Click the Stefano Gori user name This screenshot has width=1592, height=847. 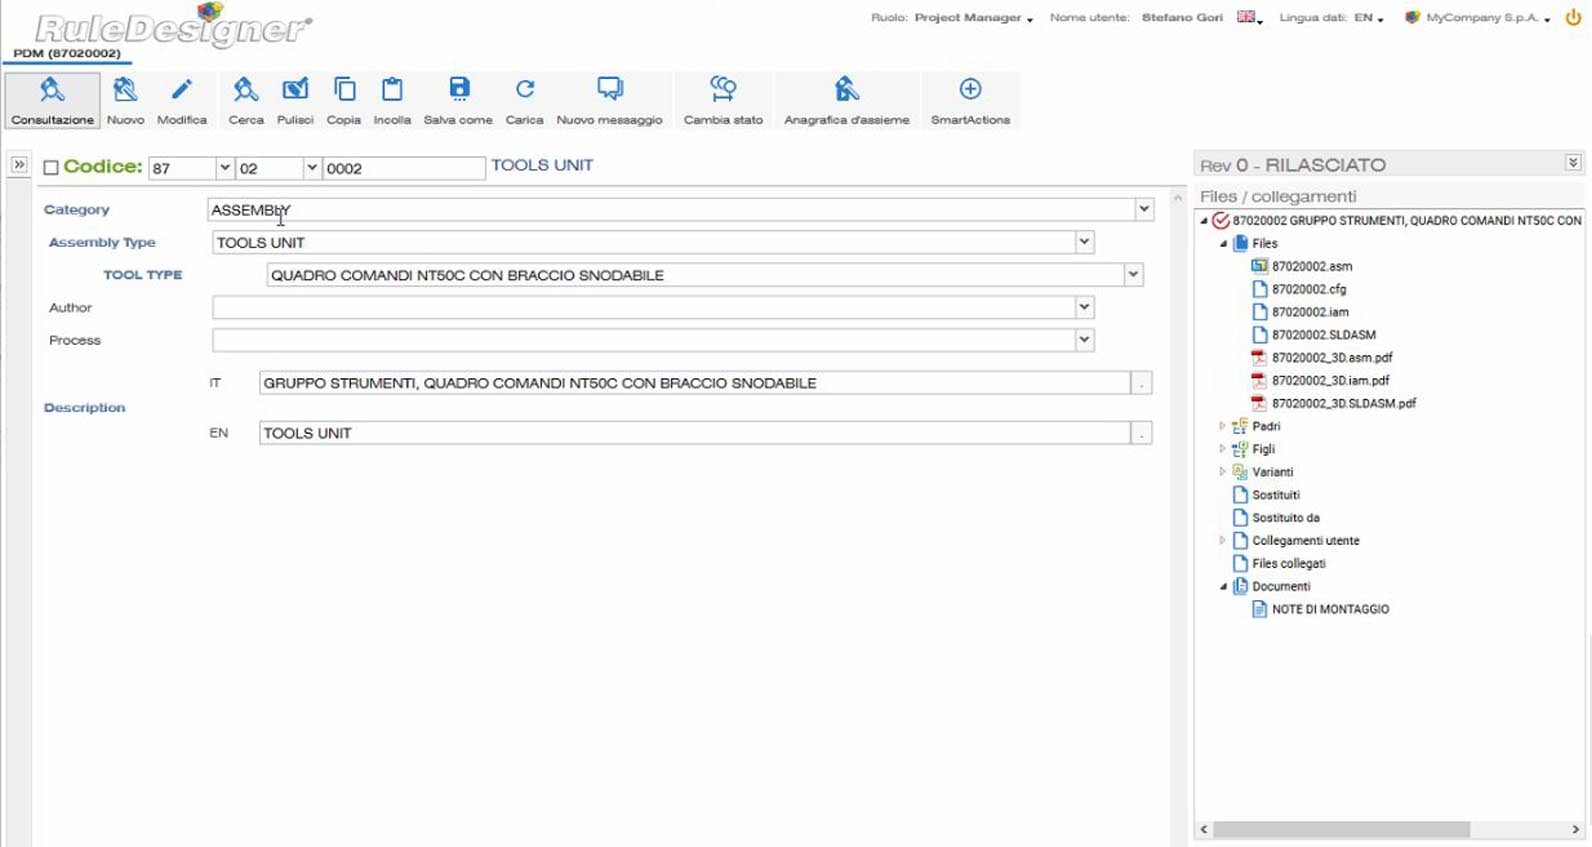pos(1182,18)
